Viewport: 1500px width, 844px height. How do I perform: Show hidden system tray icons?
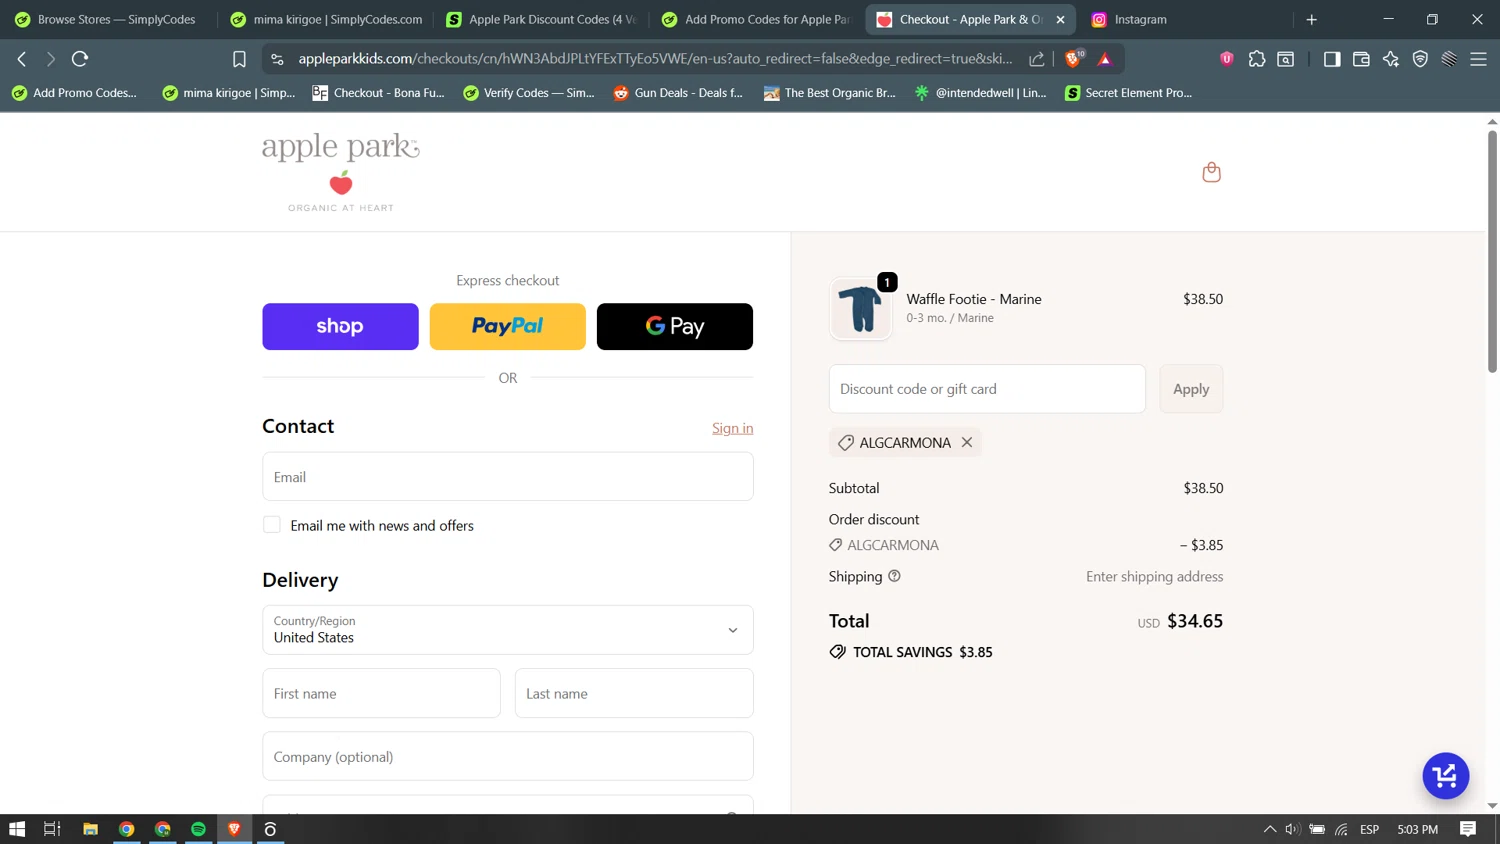pyautogui.click(x=1269, y=829)
